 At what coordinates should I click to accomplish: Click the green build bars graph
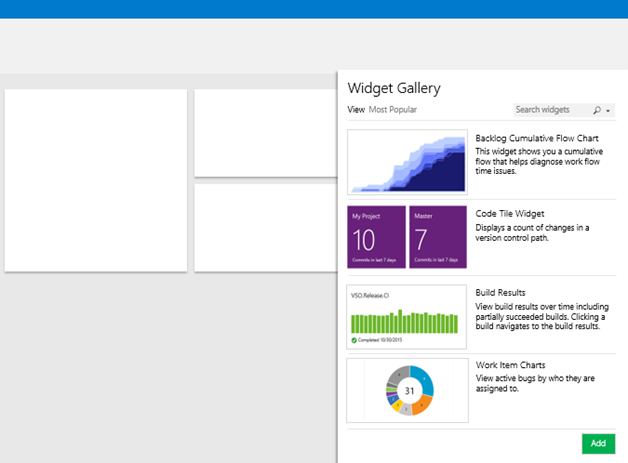(x=405, y=322)
